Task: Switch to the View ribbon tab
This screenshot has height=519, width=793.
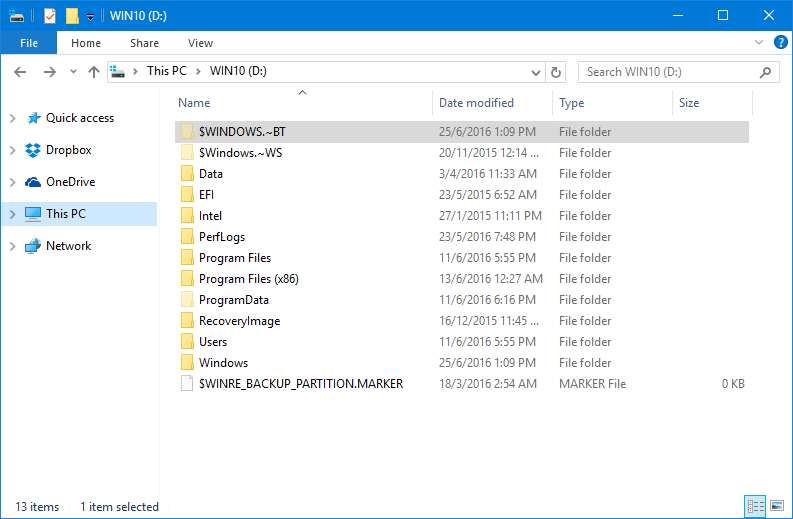Action: coord(200,43)
